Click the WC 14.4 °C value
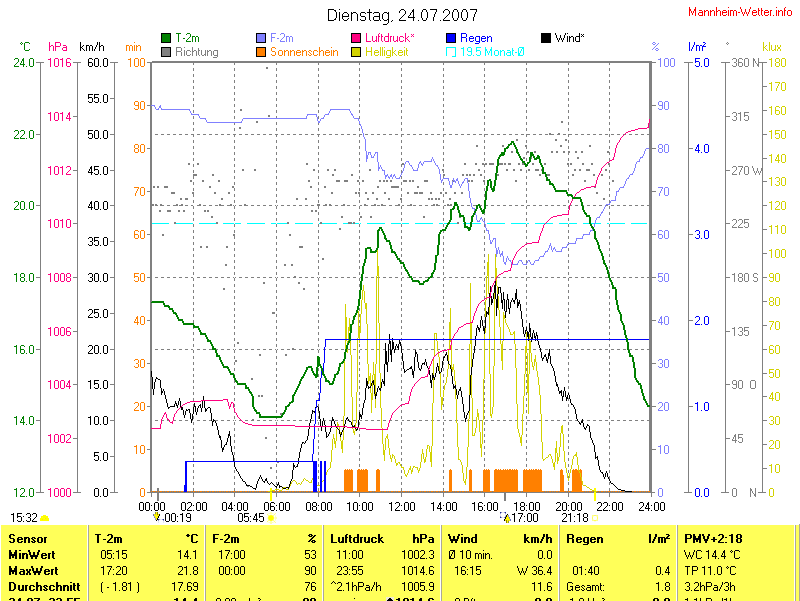Screen dimensions: 800x601 click(x=710, y=555)
